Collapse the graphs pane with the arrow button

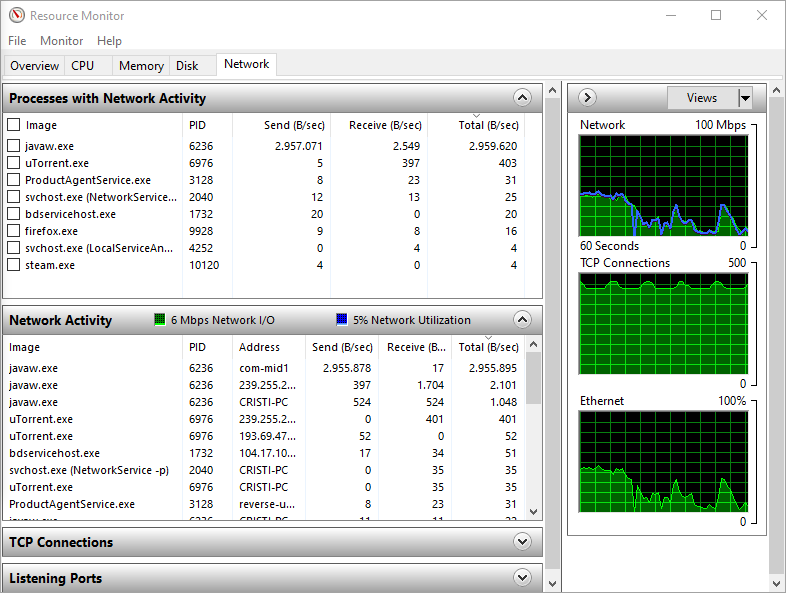coord(587,97)
